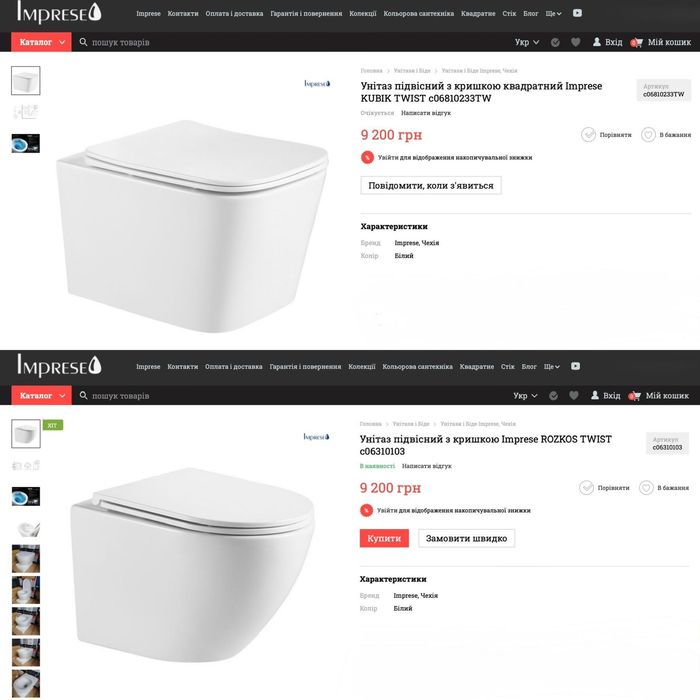This screenshot has width=700, height=700.
Task: Select blue flush thumbnail of KUBIK gallery
Action: (x=25, y=143)
